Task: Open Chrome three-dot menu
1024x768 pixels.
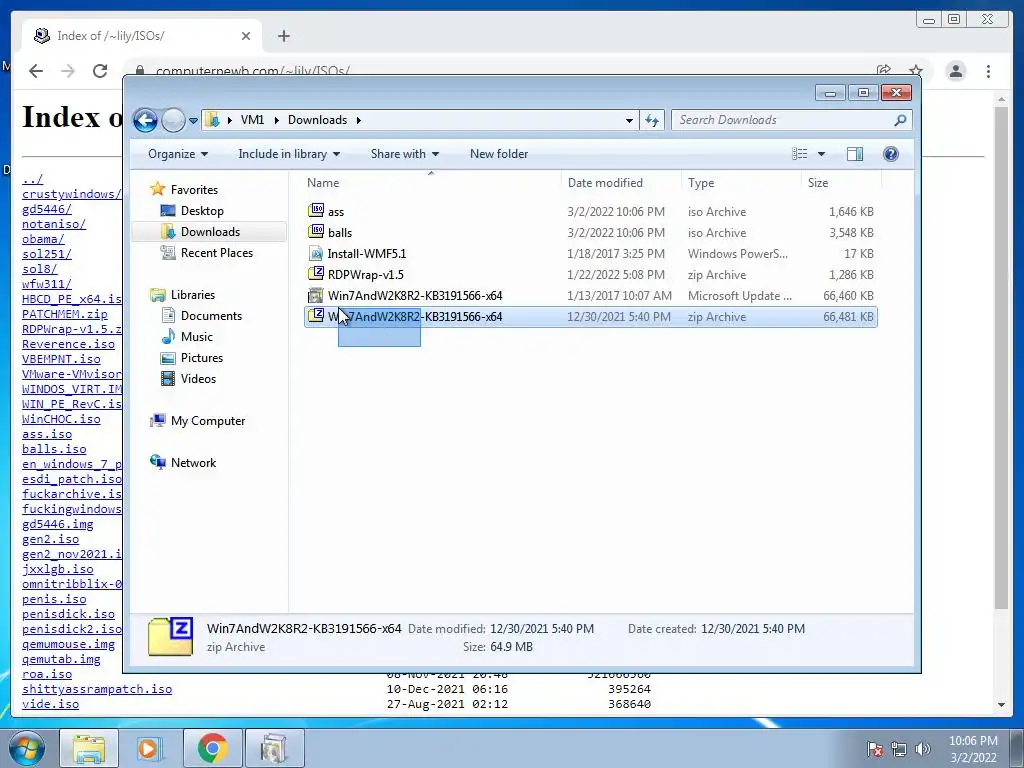Action: (988, 71)
